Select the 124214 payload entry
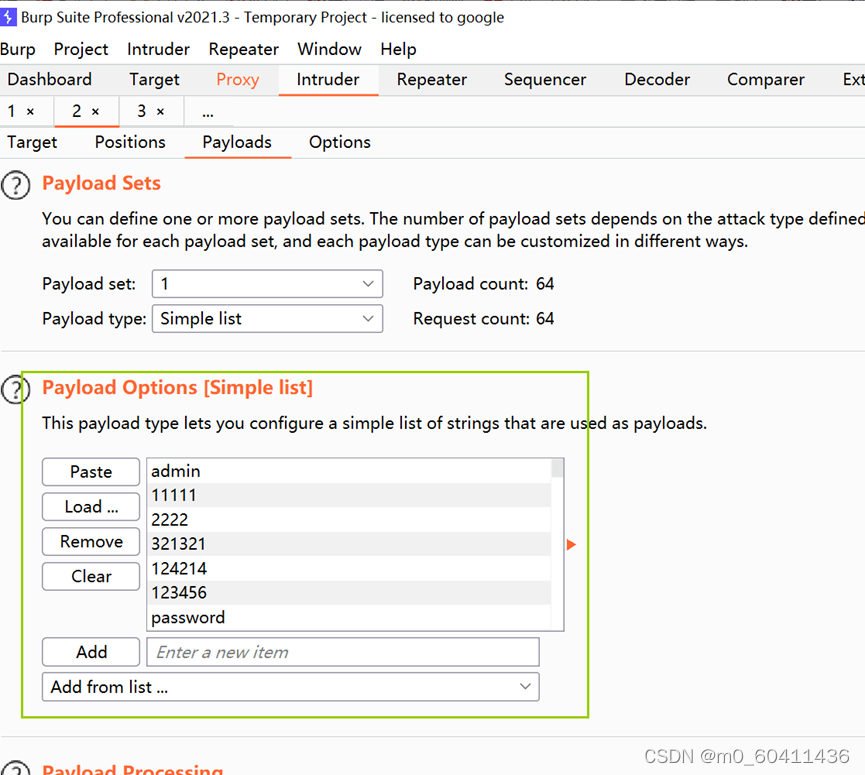The width and height of the screenshot is (865, 775). click(x=349, y=568)
